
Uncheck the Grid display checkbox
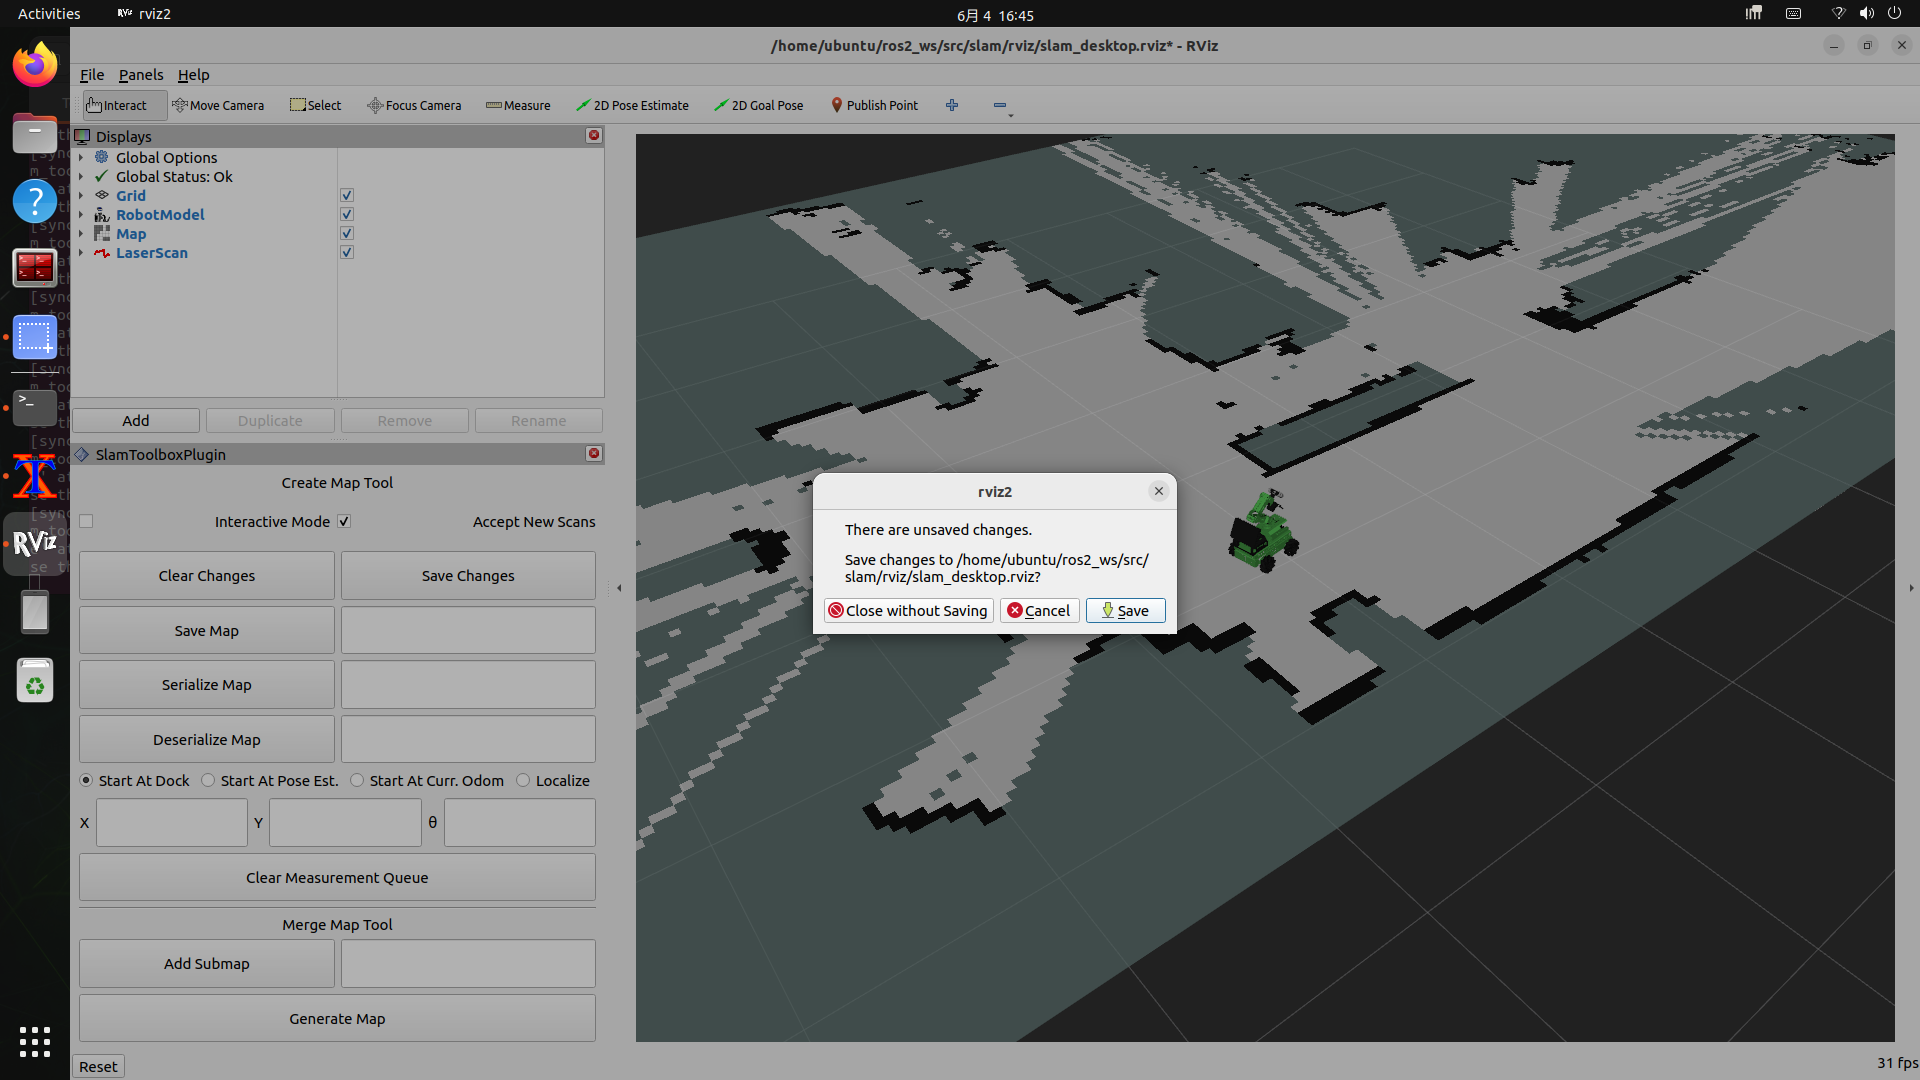347,196
